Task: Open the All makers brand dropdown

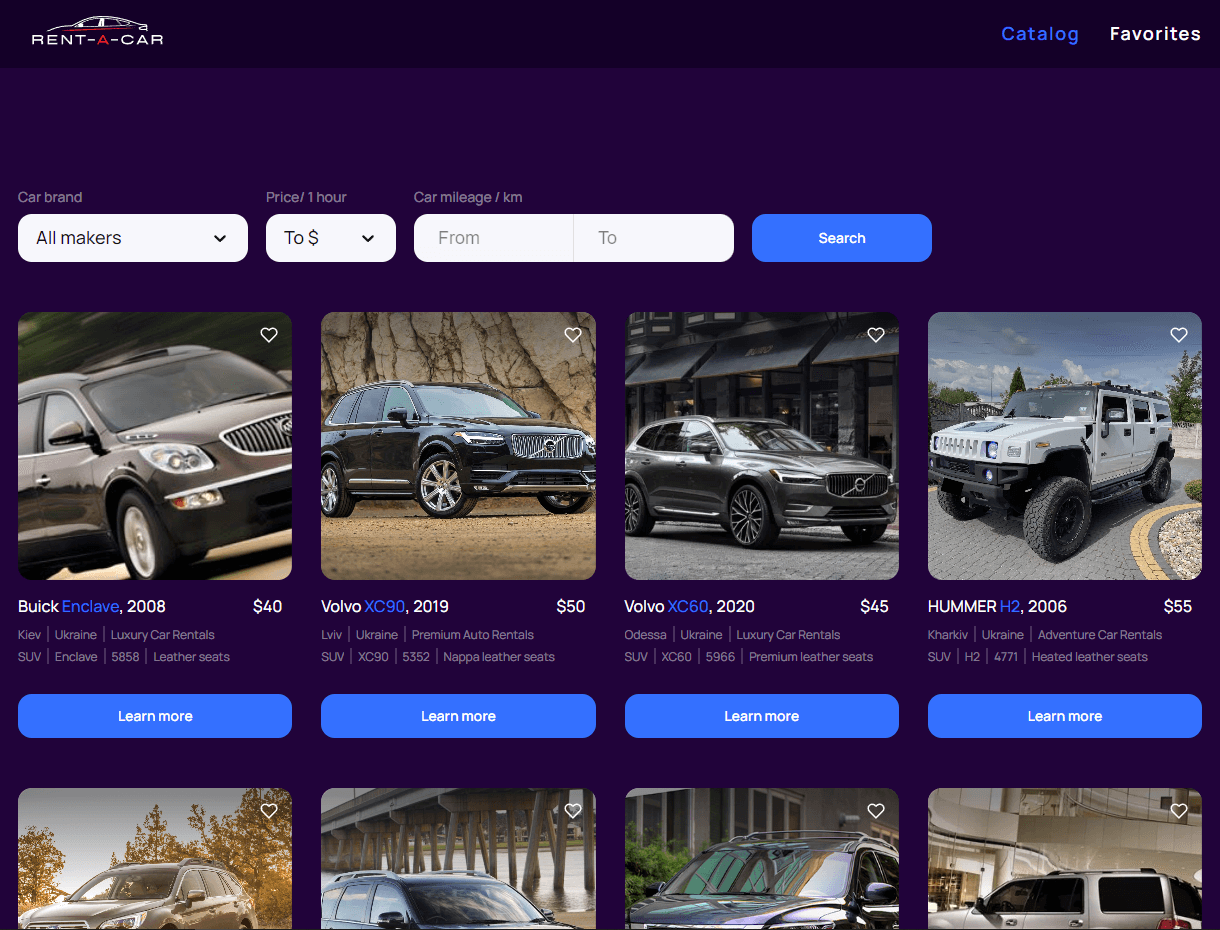Action: click(133, 238)
